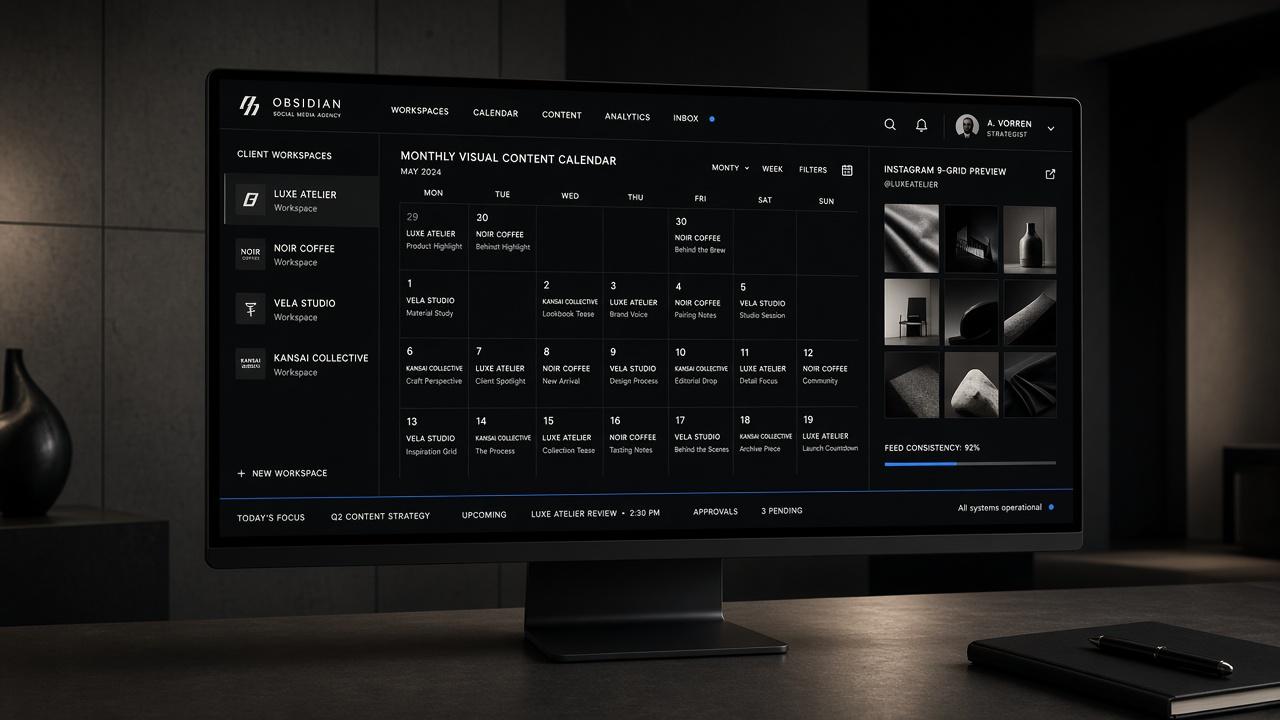
Task: Click the Luxe Atelier workspace logo icon
Action: [x=250, y=200]
